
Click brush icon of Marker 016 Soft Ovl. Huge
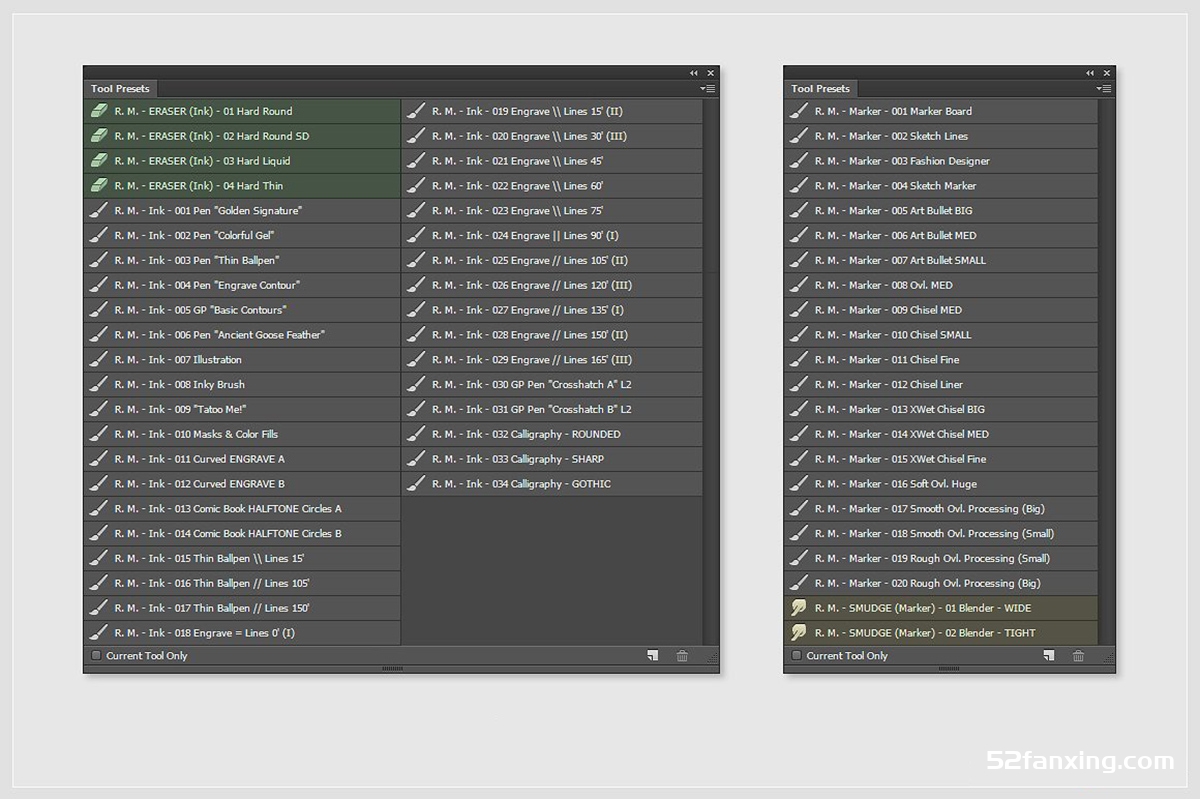tap(798, 484)
